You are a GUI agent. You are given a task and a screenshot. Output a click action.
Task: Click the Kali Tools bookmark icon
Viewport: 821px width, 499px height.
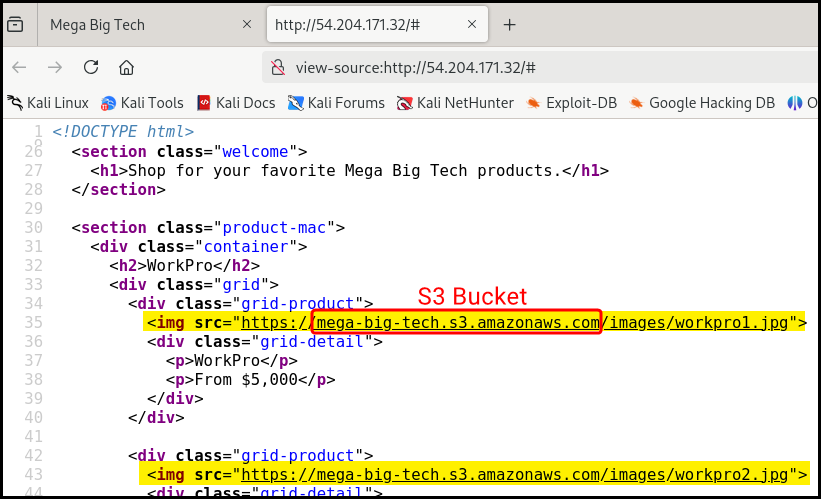[x=108, y=103]
